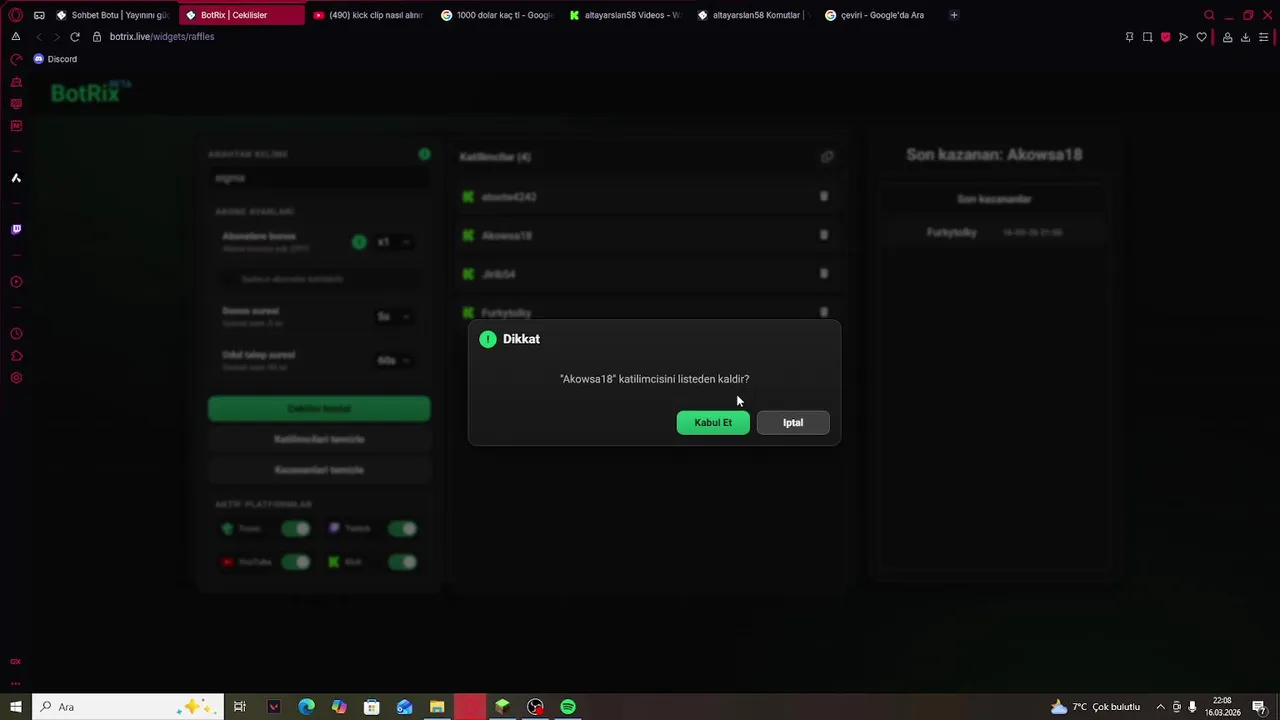Click the green Dikkat exclamation icon

(x=487, y=339)
